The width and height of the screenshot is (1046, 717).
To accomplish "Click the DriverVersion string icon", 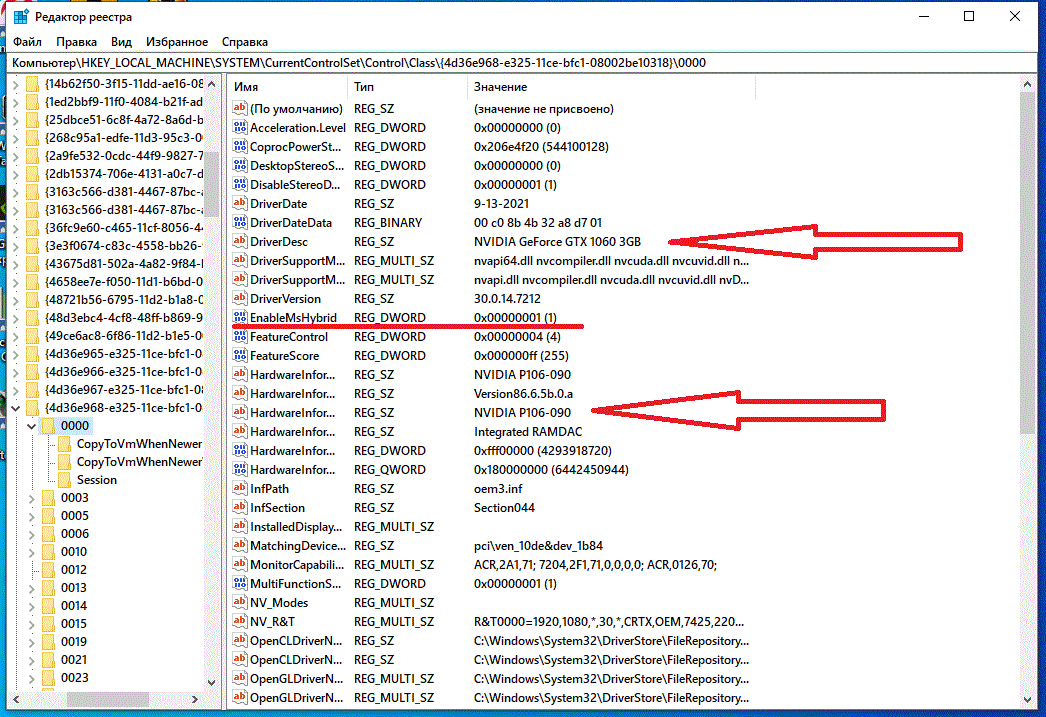I will coord(239,299).
